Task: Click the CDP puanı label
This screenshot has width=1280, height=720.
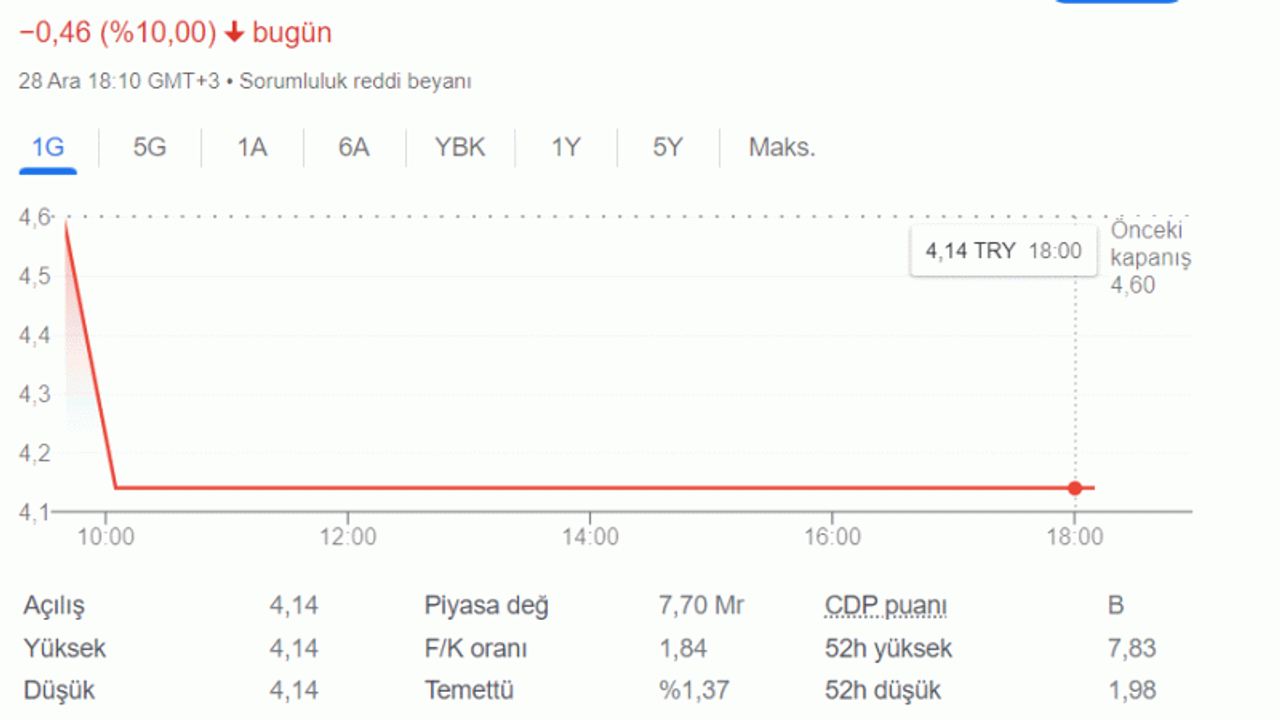Action: [x=886, y=606]
